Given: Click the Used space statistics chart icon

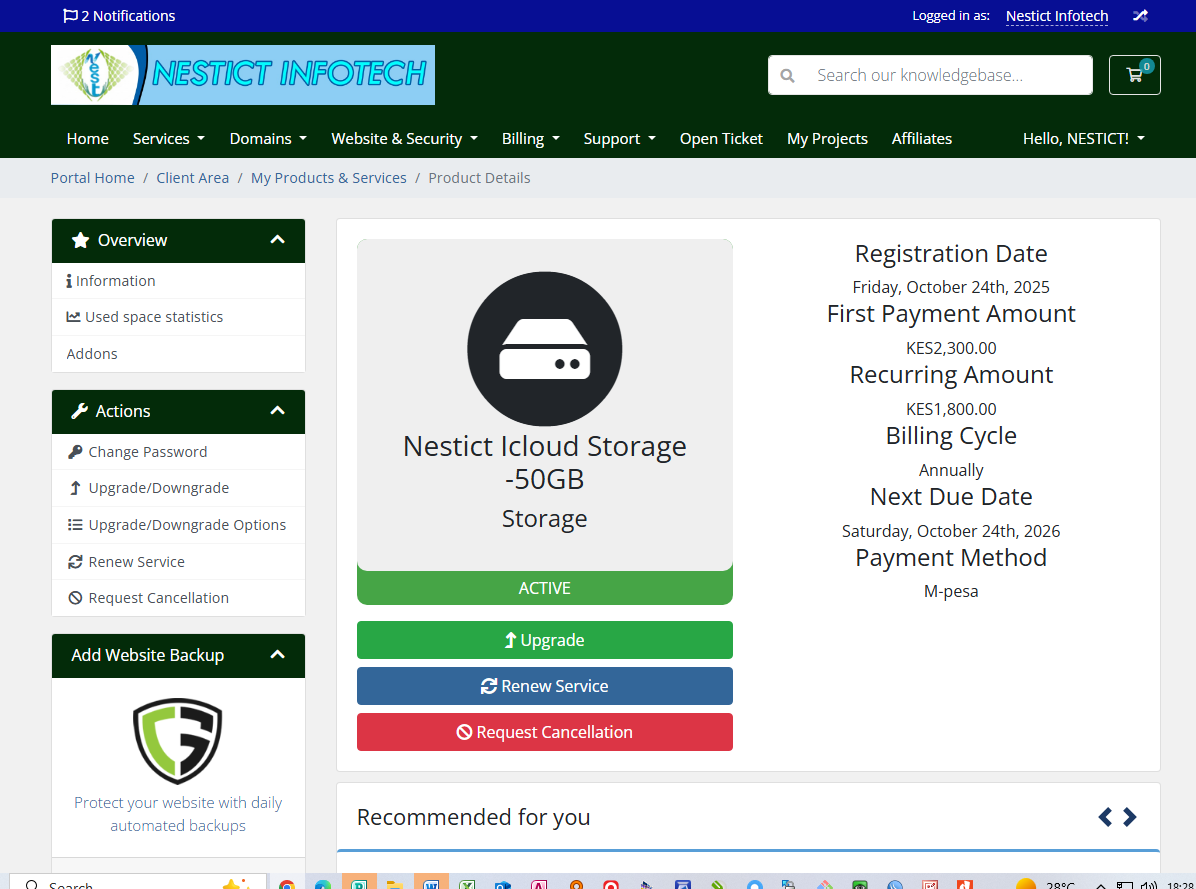Looking at the screenshot, I should [72, 317].
